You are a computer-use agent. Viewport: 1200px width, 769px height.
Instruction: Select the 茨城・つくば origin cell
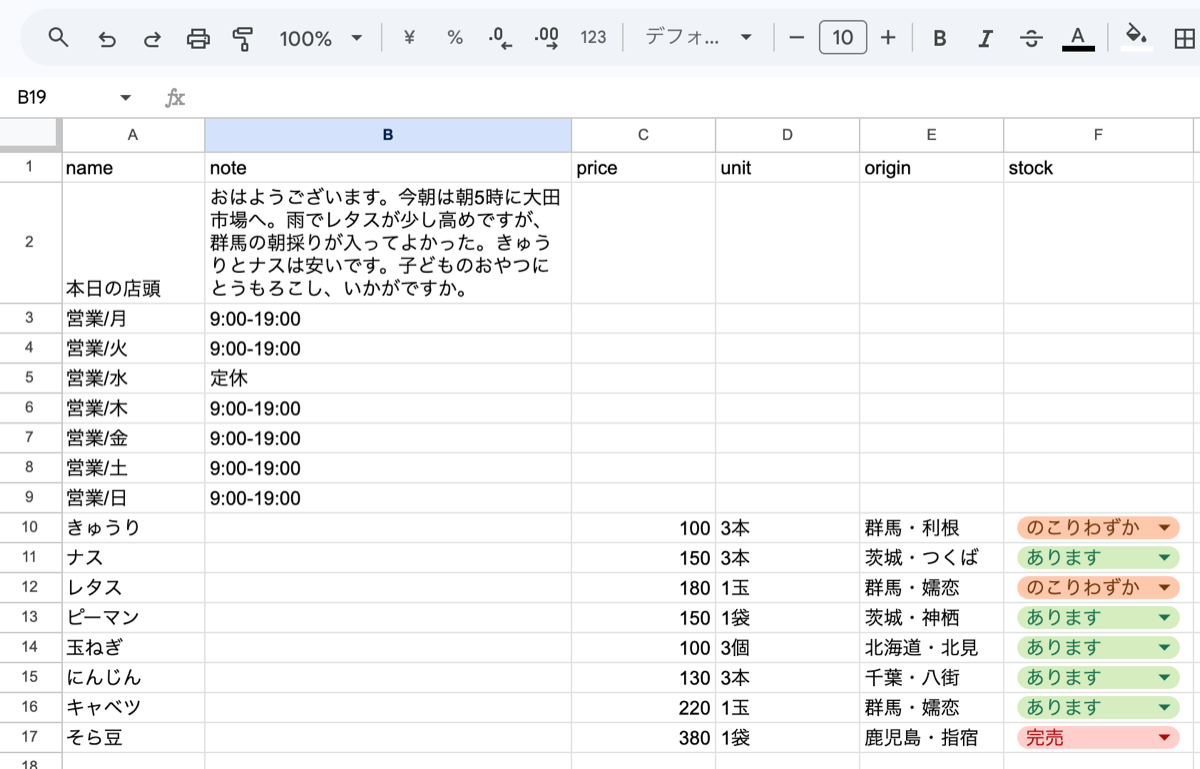931,558
